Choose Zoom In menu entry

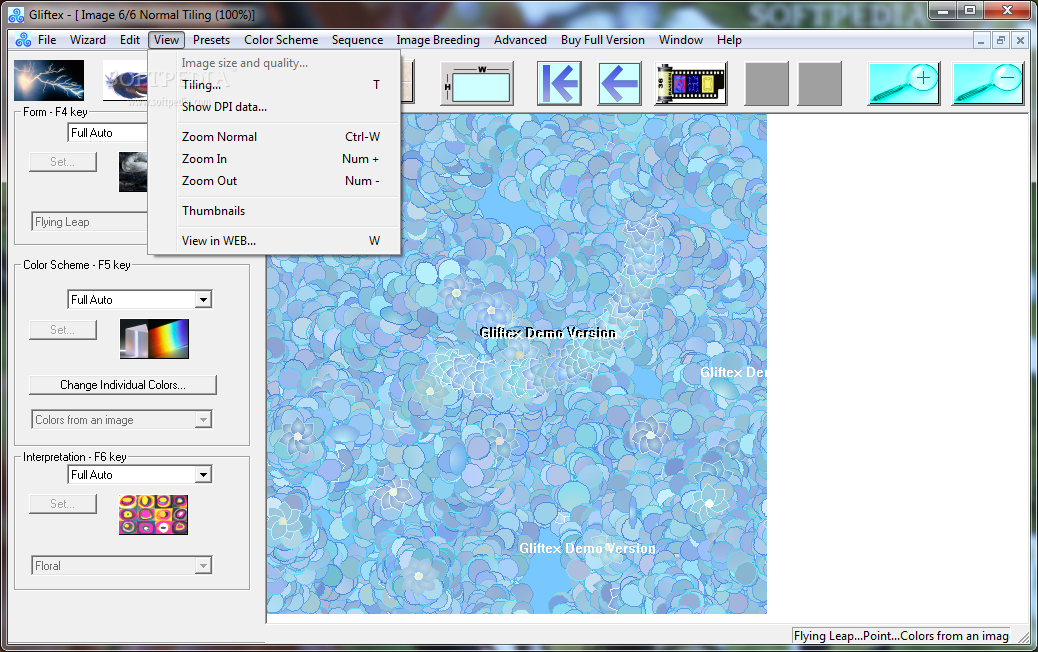(x=274, y=159)
